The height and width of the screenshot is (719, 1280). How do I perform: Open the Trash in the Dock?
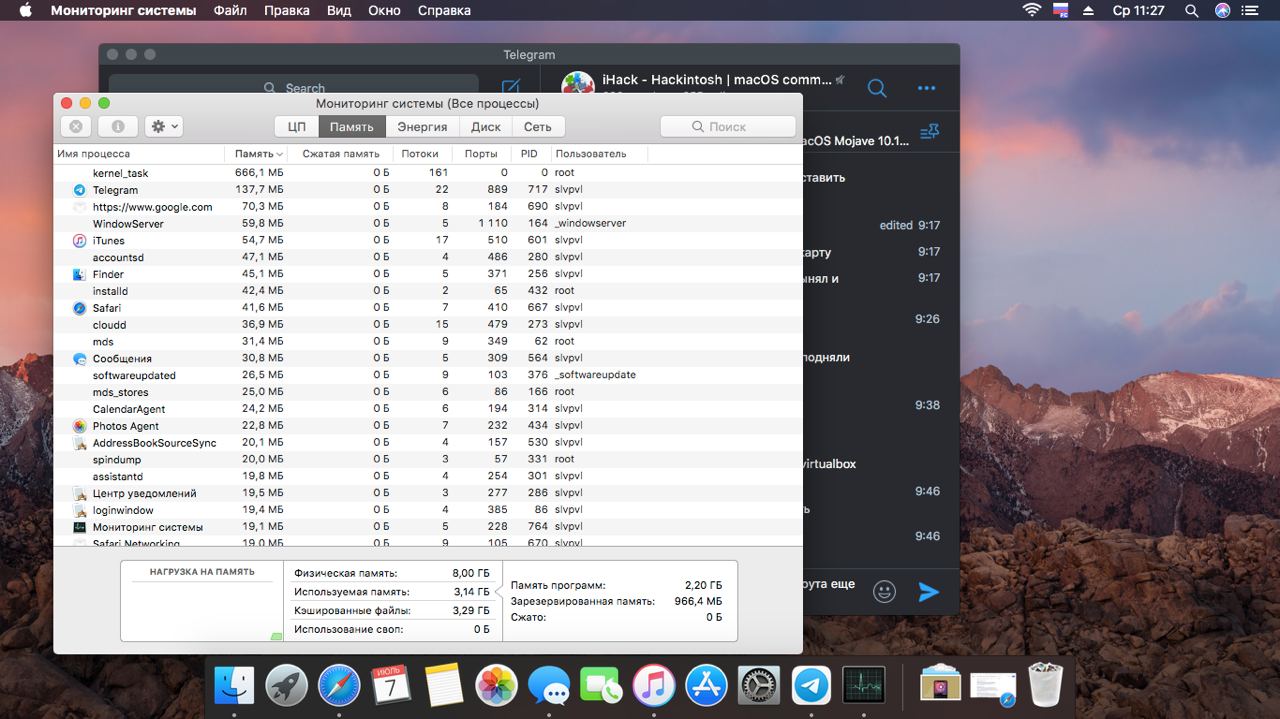point(1045,685)
